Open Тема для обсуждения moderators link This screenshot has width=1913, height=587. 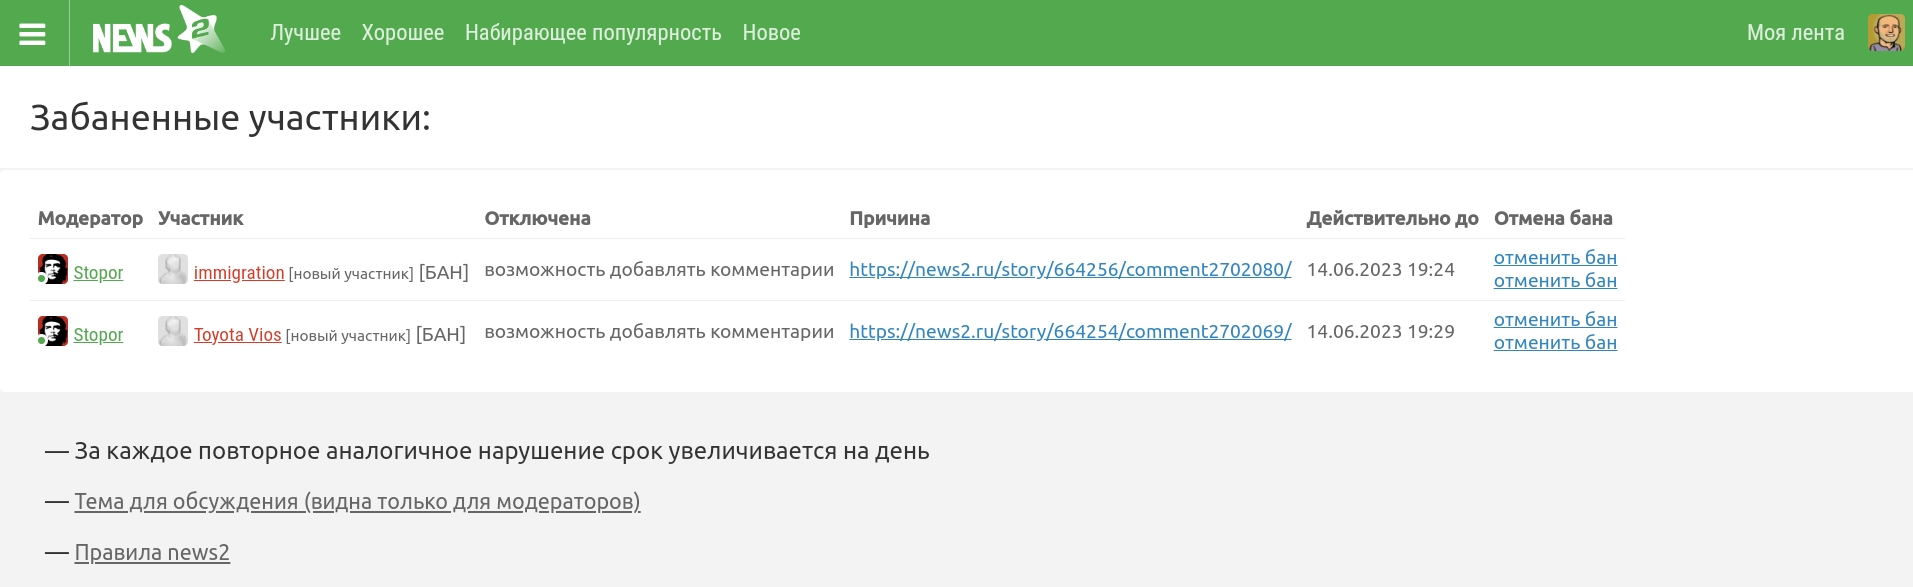click(x=357, y=502)
